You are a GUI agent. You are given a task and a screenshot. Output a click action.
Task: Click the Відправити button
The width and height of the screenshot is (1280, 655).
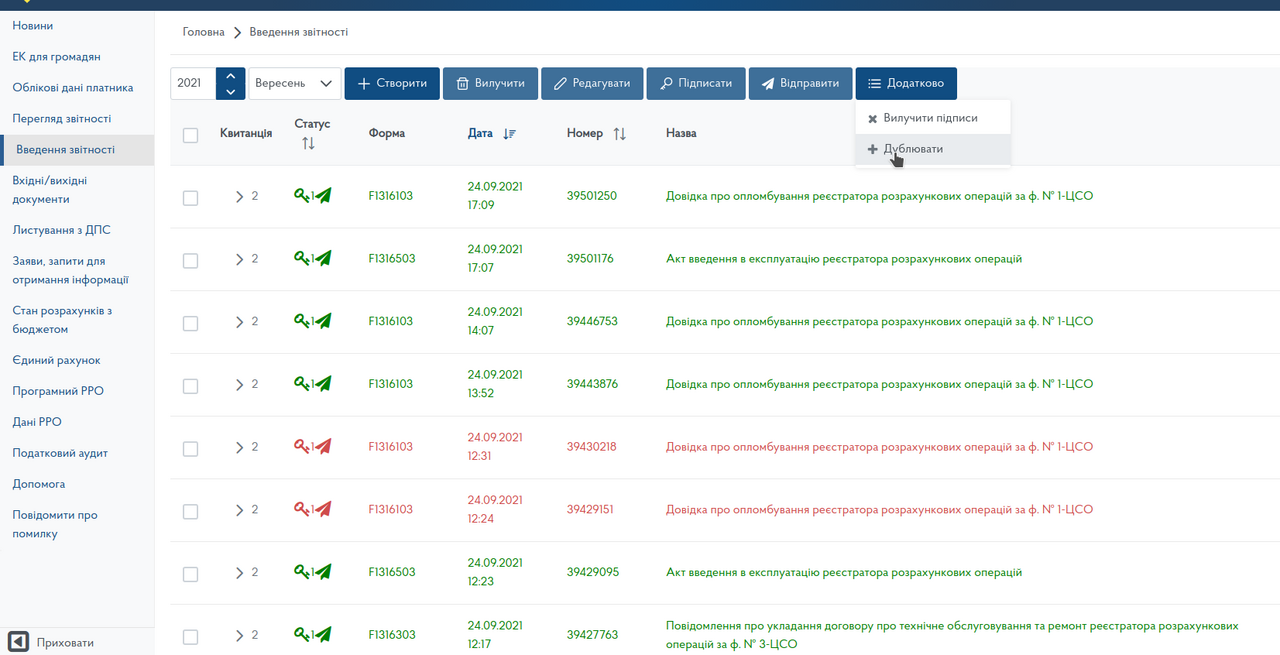tap(800, 84)
